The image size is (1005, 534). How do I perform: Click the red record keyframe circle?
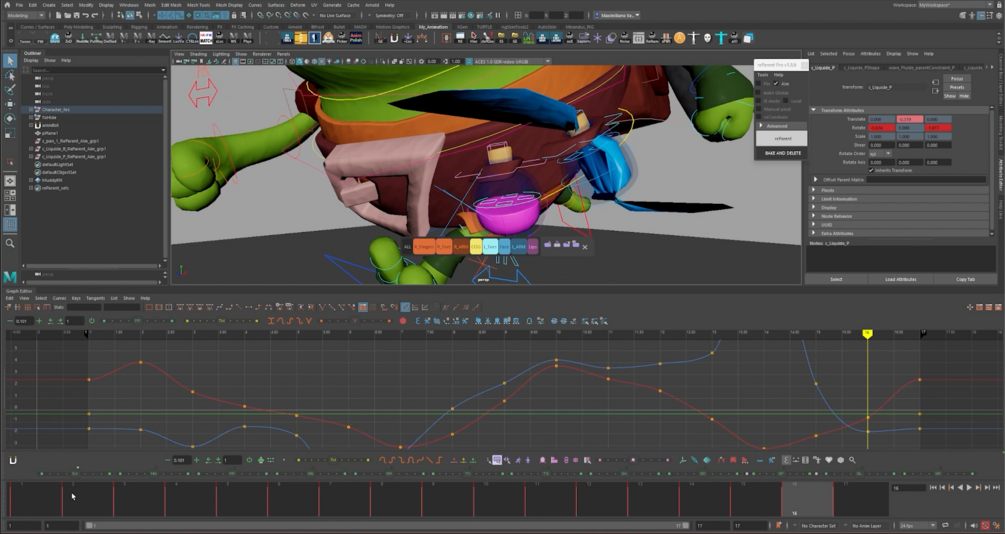click(x=403, y=321)
